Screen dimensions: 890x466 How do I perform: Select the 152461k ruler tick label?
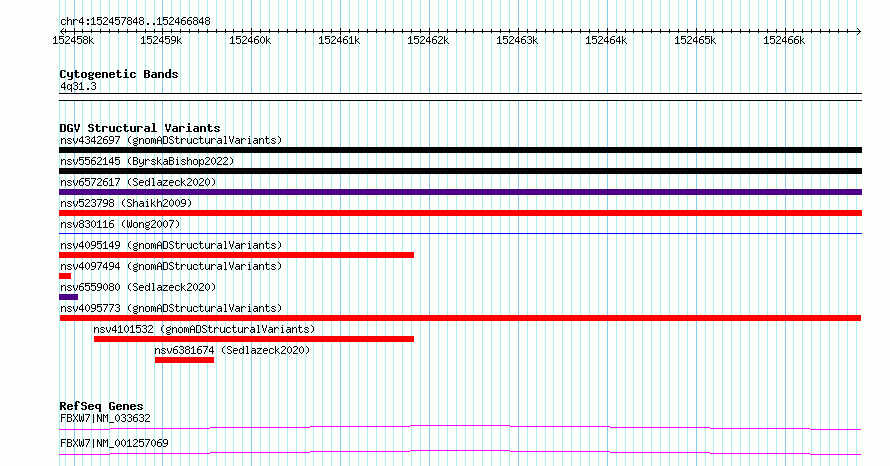pyautogui.click(x=339, y=40)
